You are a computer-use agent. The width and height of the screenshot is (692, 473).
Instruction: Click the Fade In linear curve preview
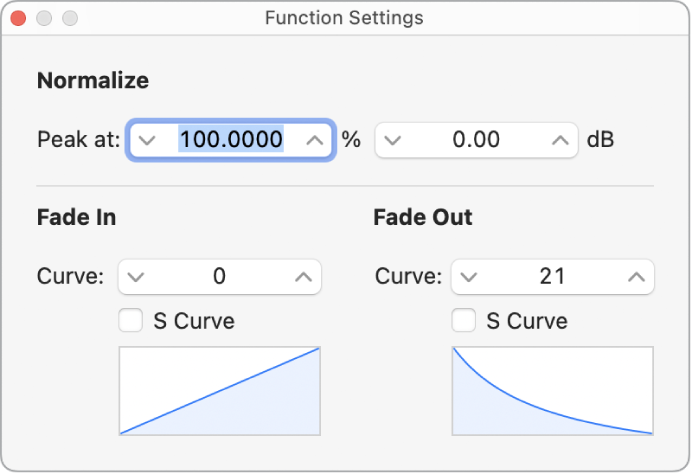220,391
